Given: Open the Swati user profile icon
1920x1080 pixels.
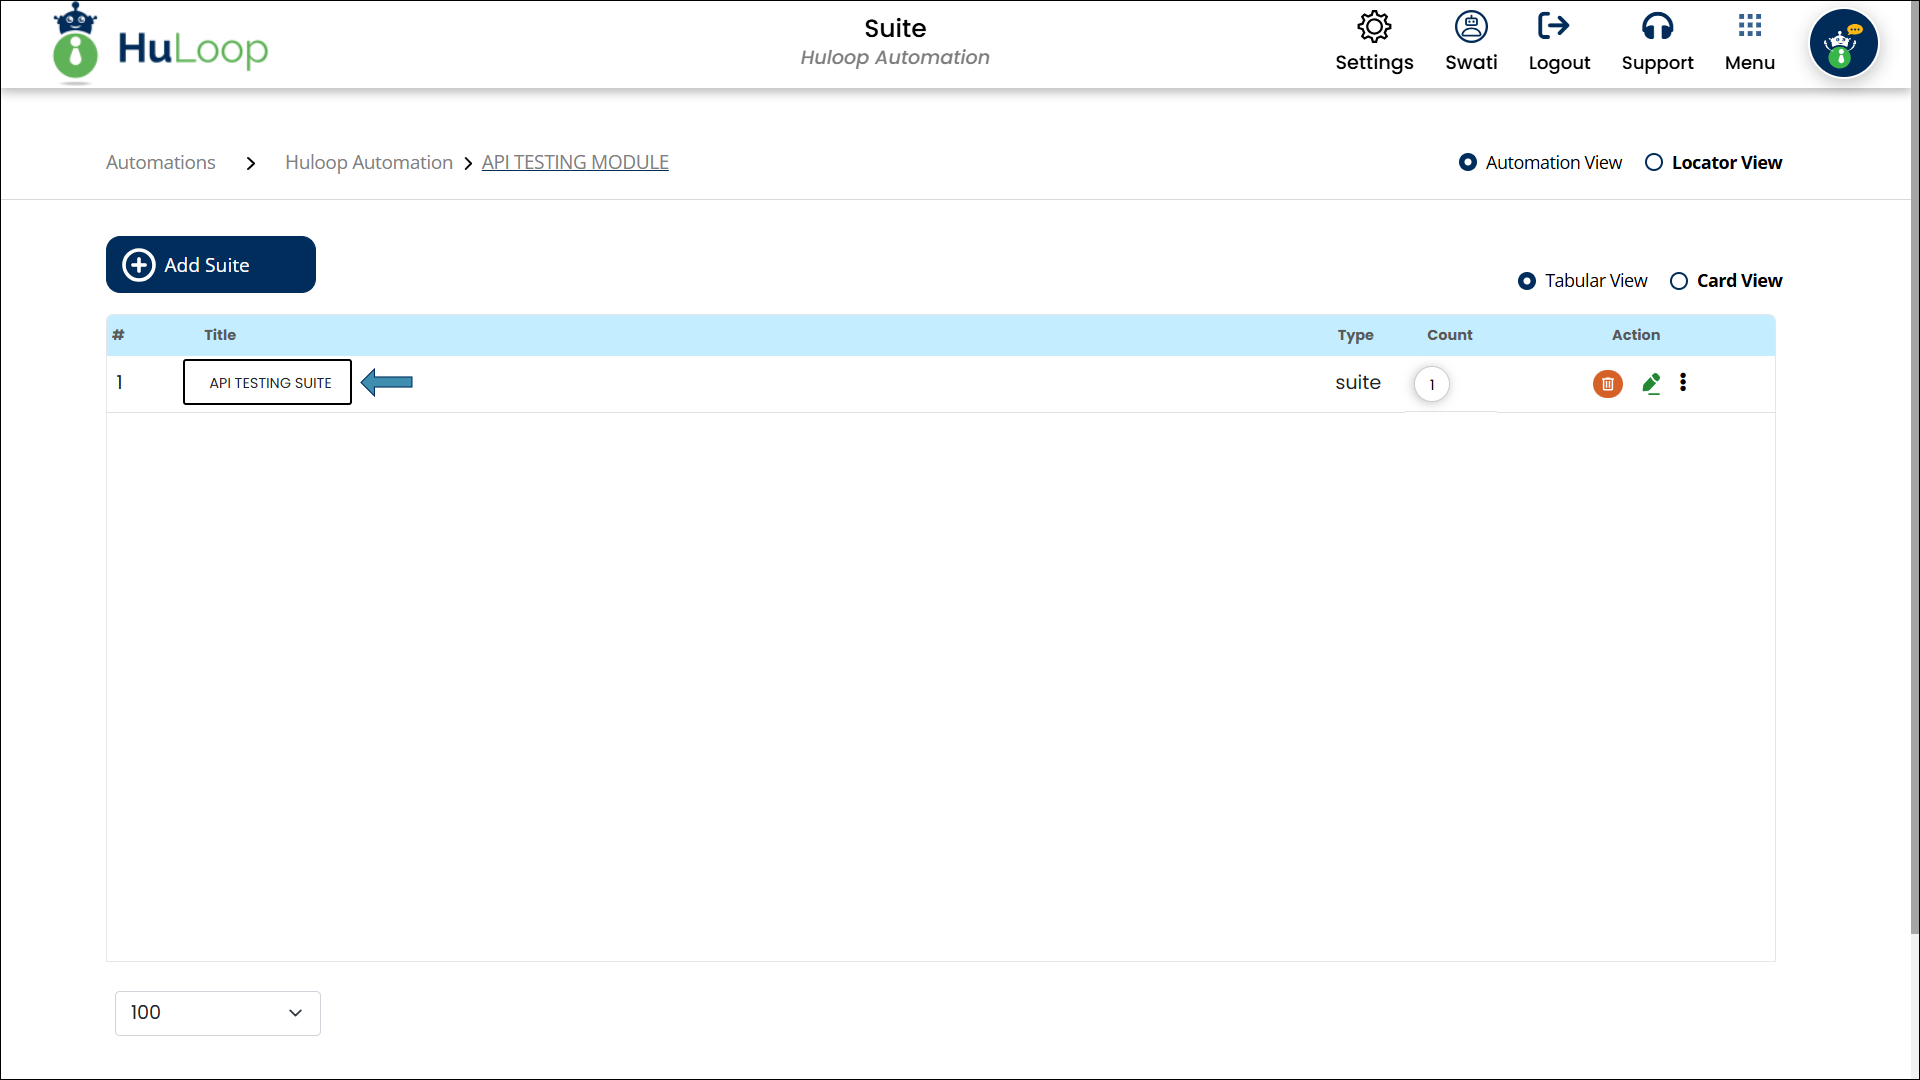Looking at the screenshot, I should click(x=1471, y=27).
